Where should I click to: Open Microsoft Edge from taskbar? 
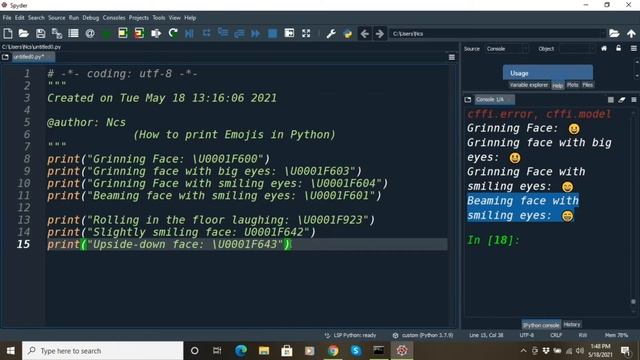coord(241,351)
